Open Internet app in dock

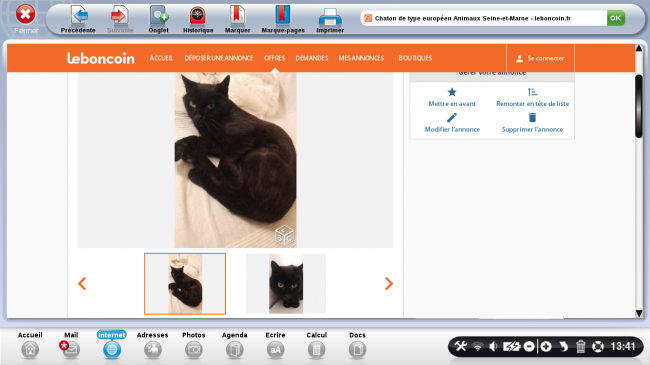click(x=112, y=345)
